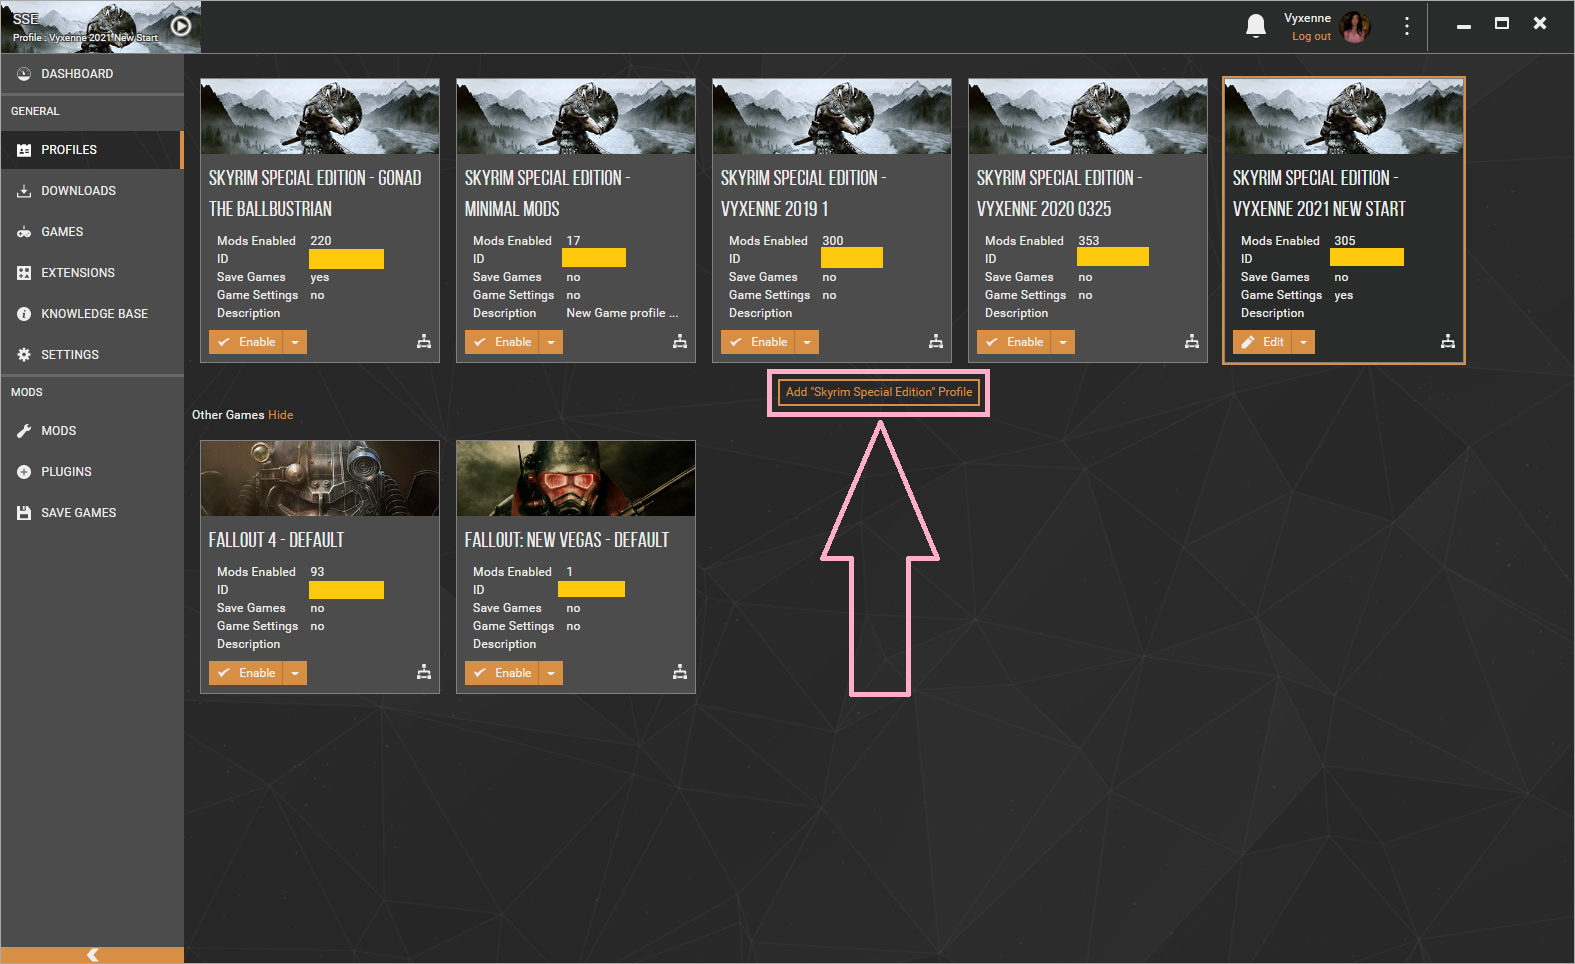
Task: Click the Settings gear icon in the sidebar
Action: [x=24, y=355]
